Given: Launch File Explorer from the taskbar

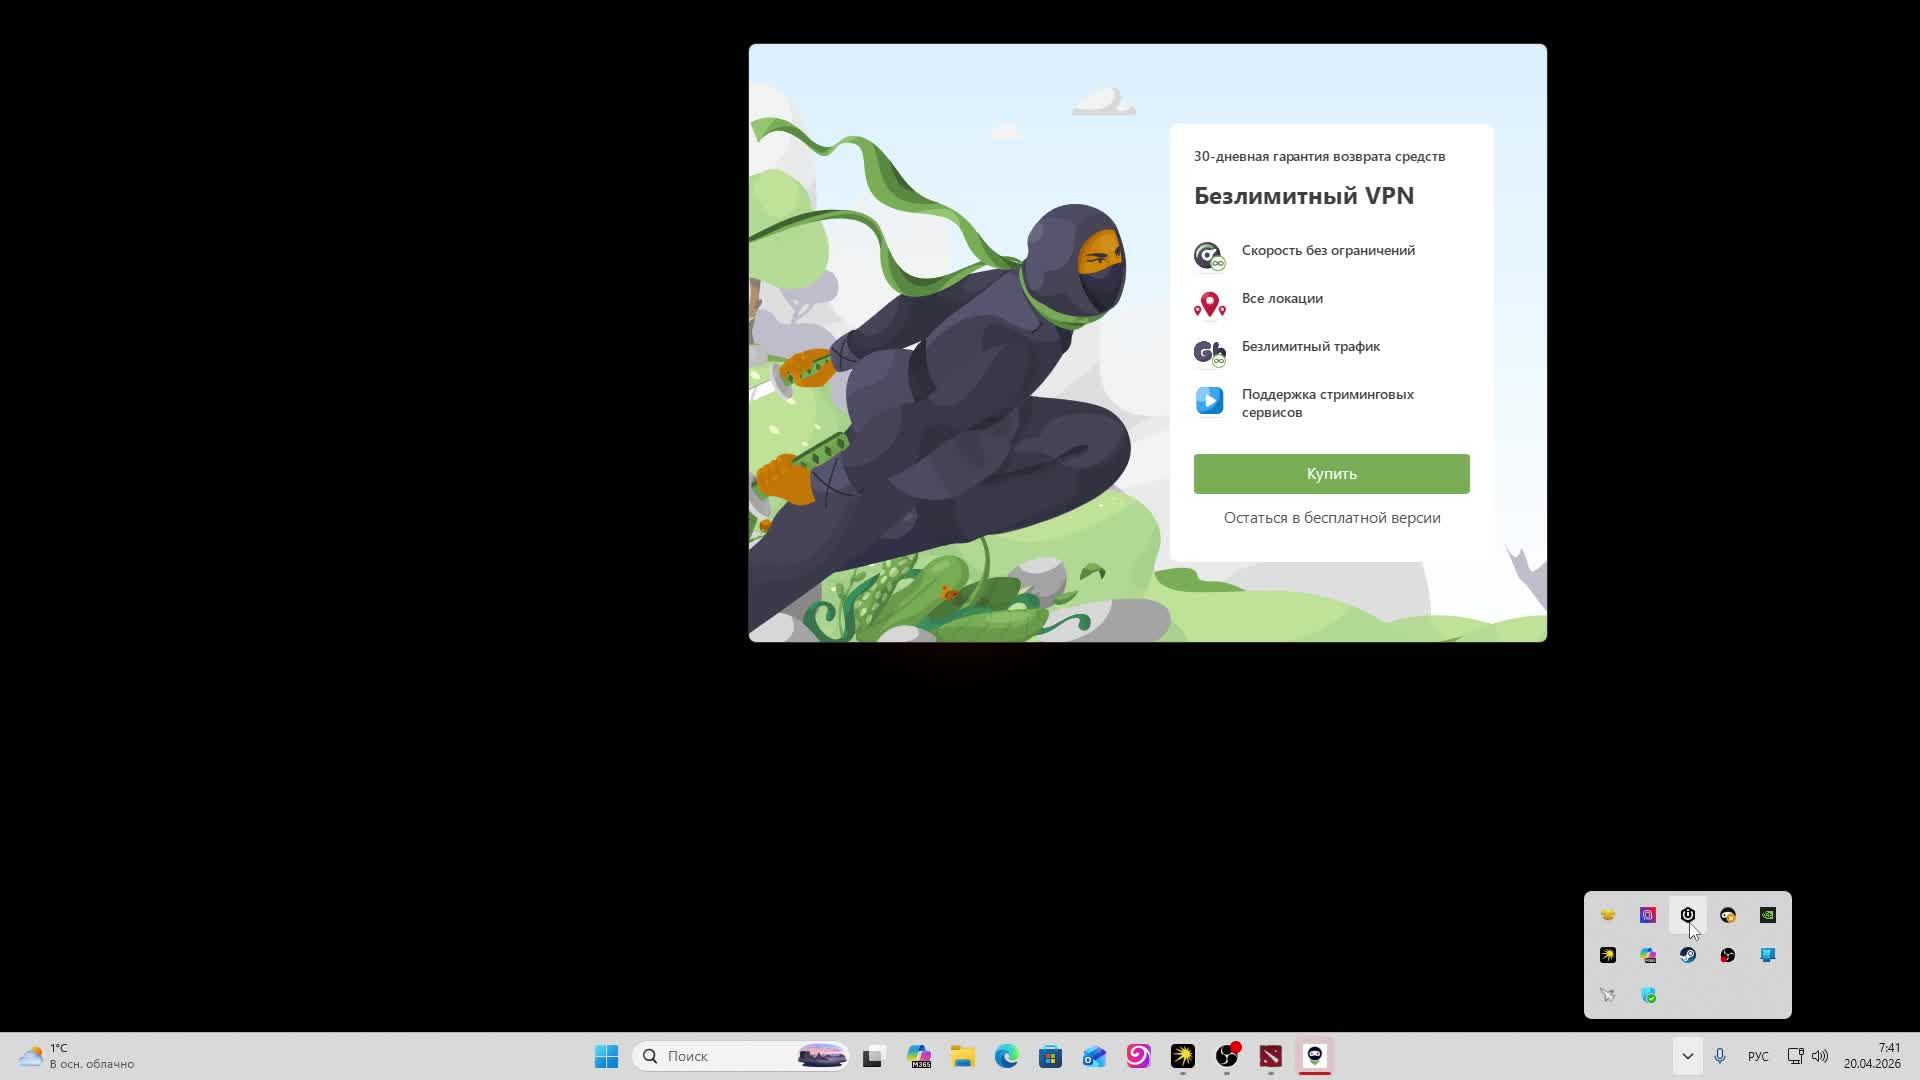Looking at the screenshot, I should point(962,1056).
